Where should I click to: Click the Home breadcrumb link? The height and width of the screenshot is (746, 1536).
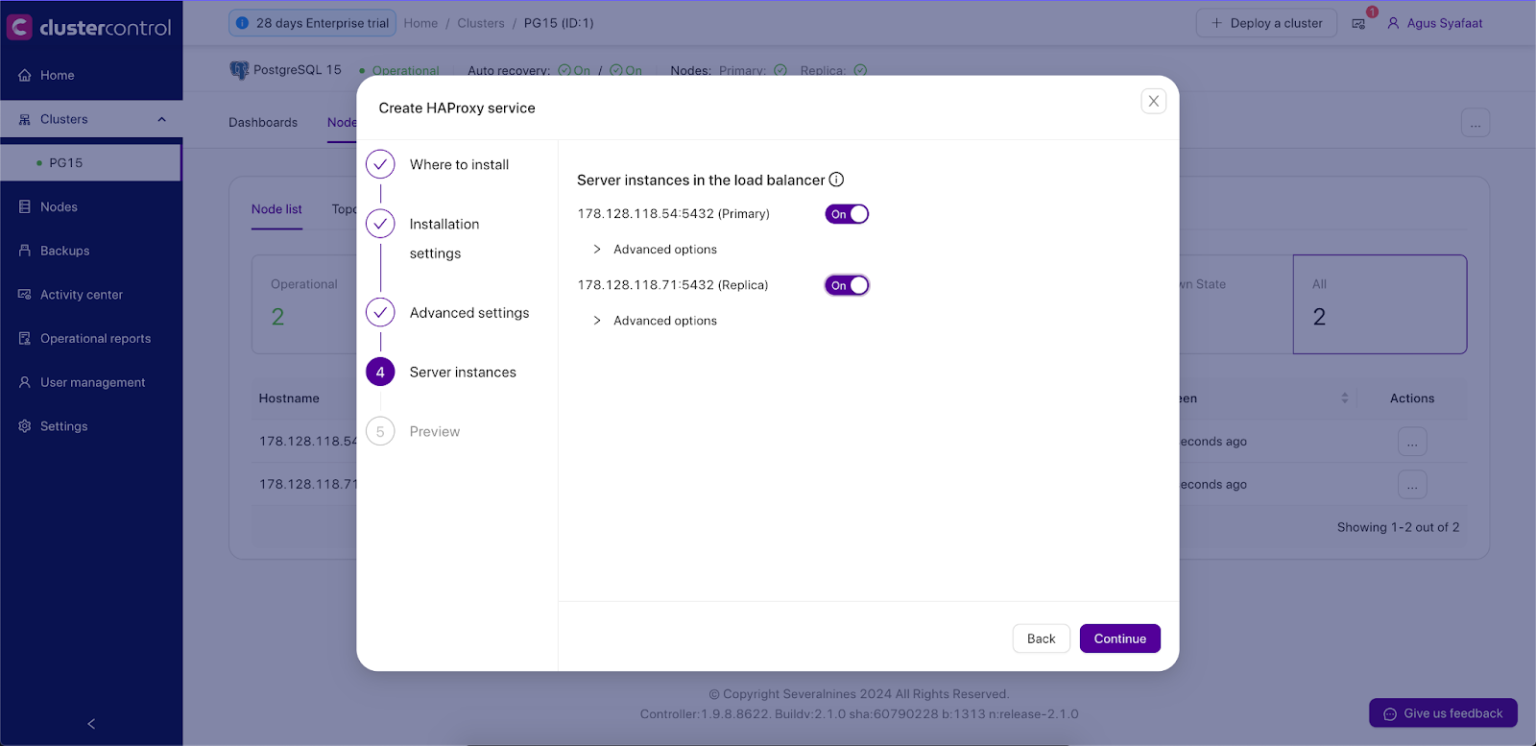coord(420,23)
